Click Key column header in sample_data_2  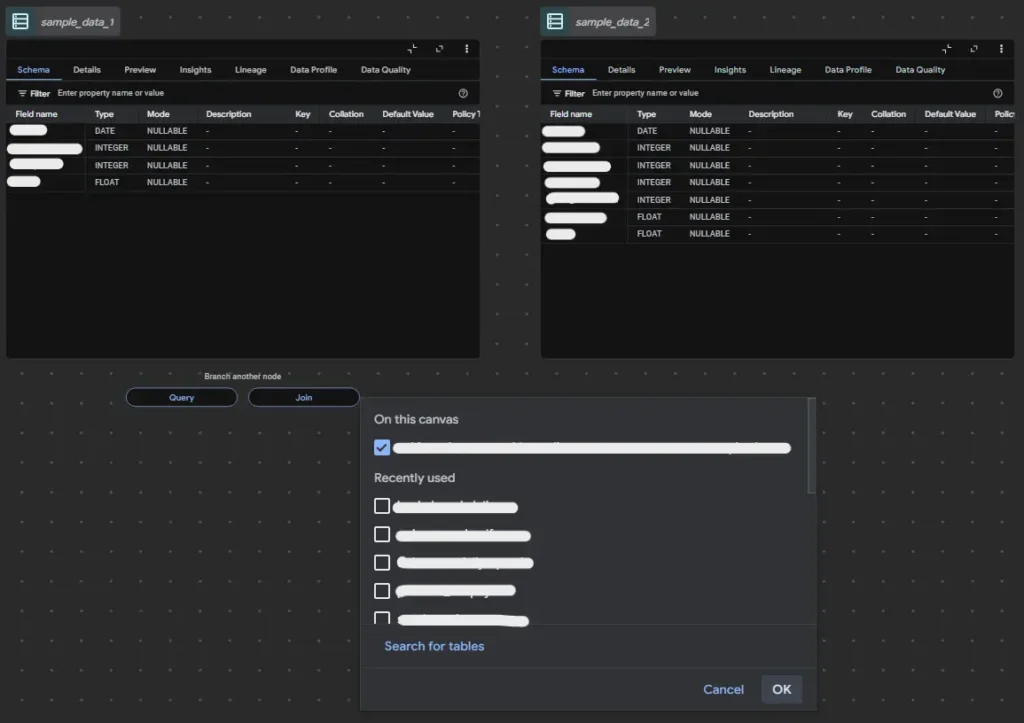pos(844,114)
